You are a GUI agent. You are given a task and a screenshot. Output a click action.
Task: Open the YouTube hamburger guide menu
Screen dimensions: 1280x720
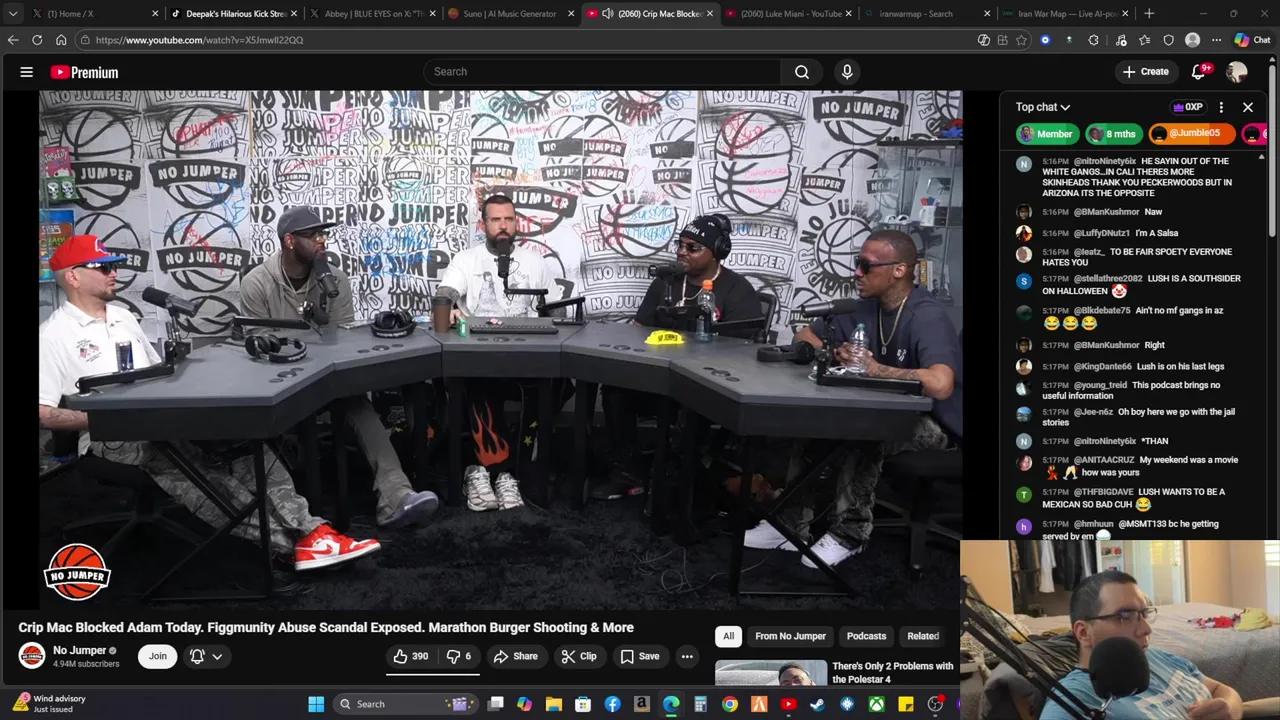click(27, 72)
